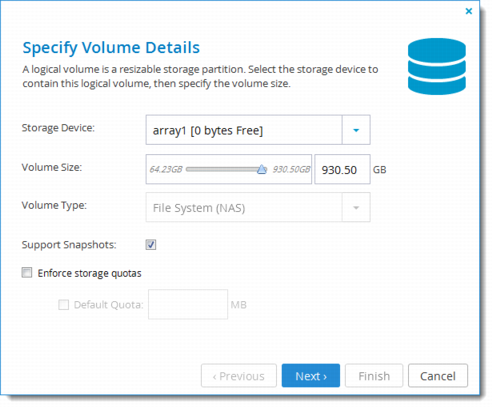This screenshot has height=407, width=492.
Task: Enable the Enforce storage quotas checkbox
Action: coord(27,272)
